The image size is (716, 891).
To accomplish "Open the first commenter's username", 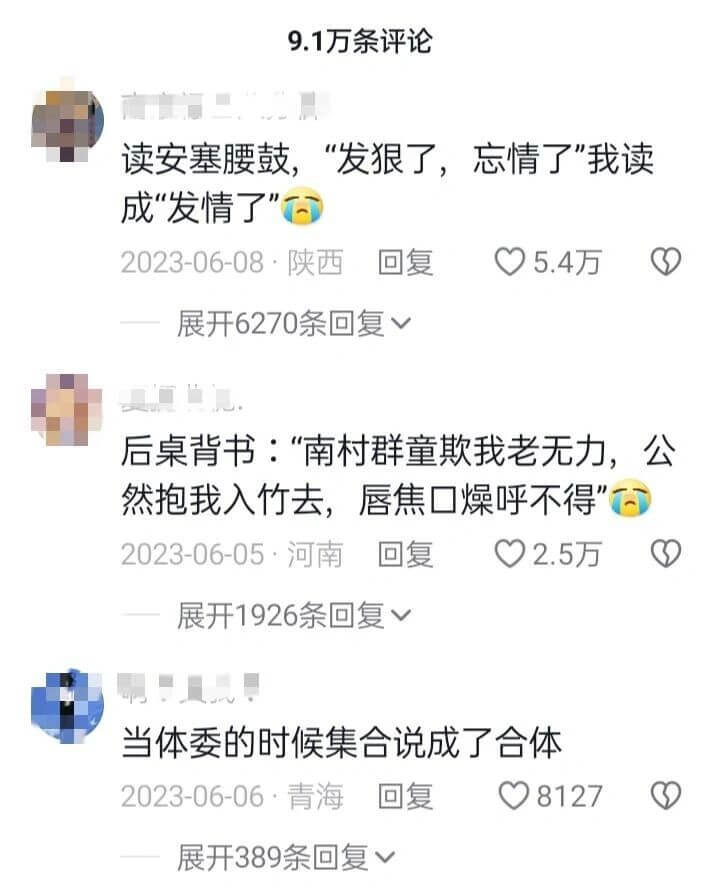I will [226, 107].
